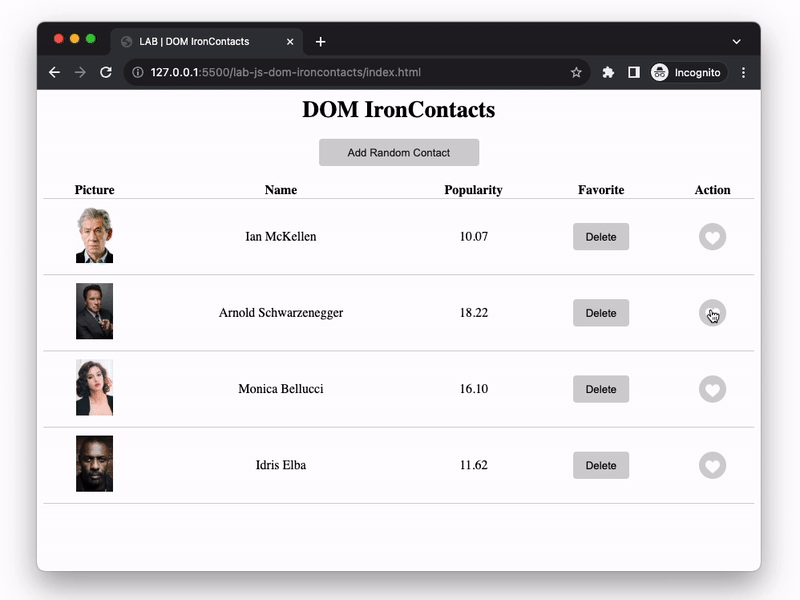Expand the tab search chevron in the title bar
Screen dimensions: 800x600
(737, 42)
